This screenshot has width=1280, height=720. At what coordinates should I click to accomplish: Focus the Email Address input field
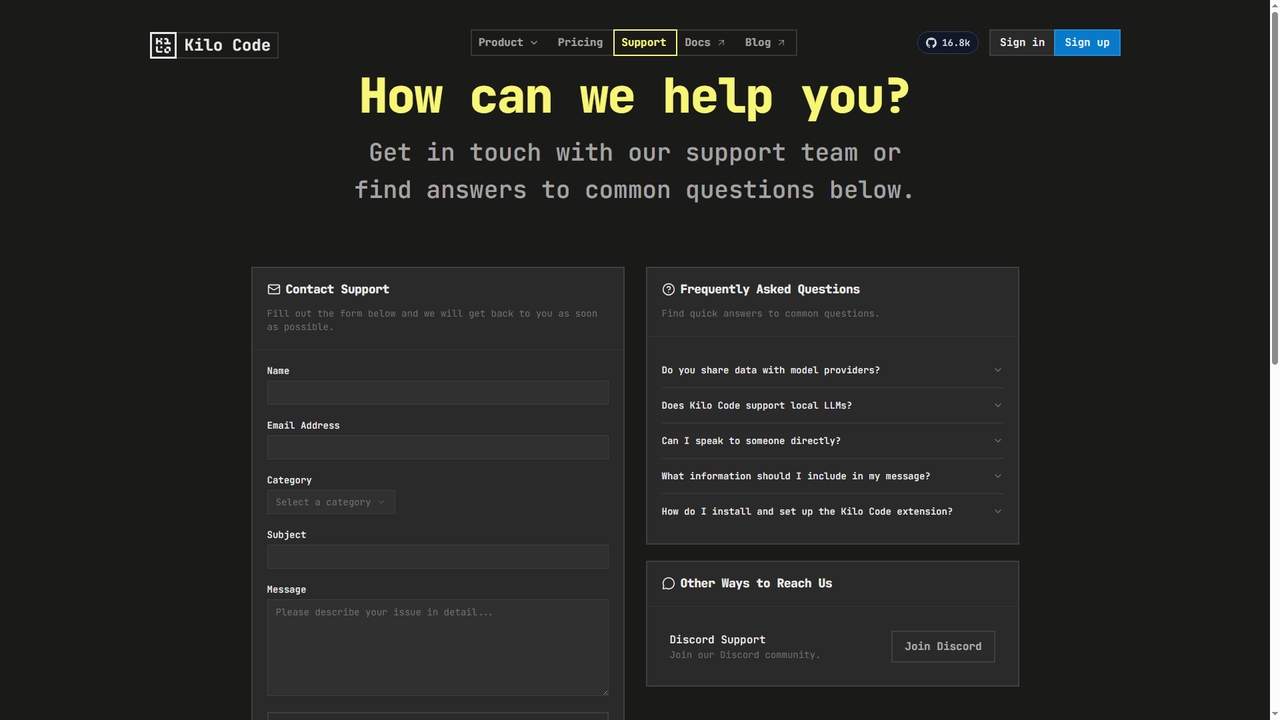(437, 447)
